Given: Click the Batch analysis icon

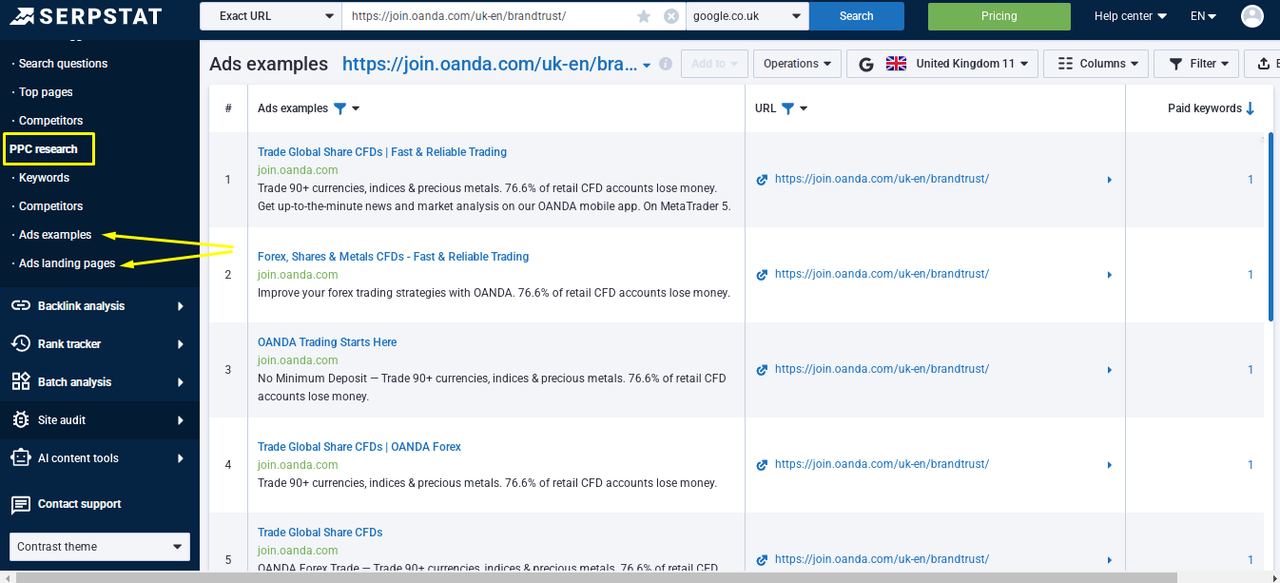Looking at the screenshot, I should (21, 382).
